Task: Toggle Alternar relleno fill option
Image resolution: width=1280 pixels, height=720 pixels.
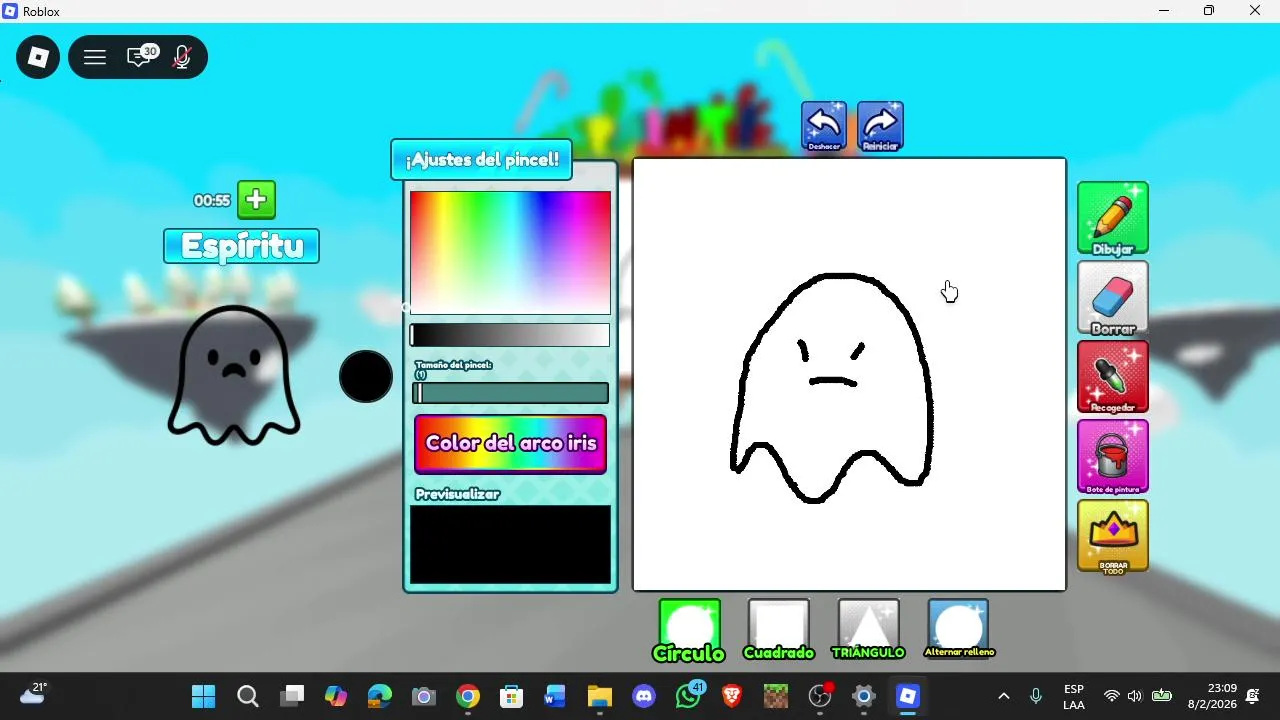Action: [x=958, y=629]
